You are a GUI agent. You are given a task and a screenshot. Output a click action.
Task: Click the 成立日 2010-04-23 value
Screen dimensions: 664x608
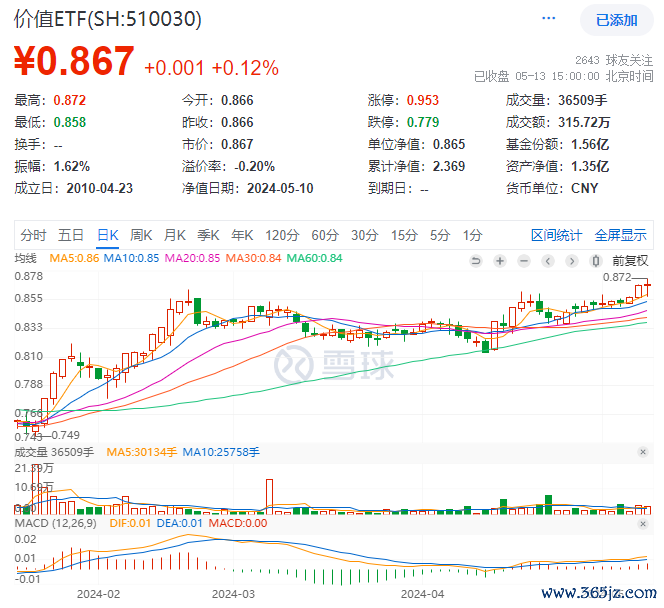click(x=100, y=188)
